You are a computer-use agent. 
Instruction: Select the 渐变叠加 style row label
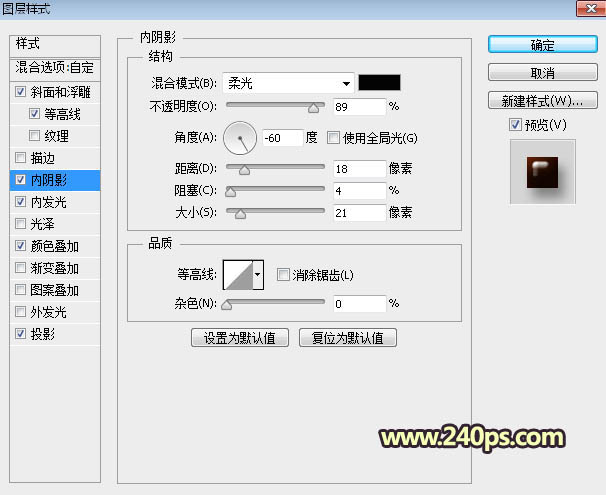(x=54, y=268)
